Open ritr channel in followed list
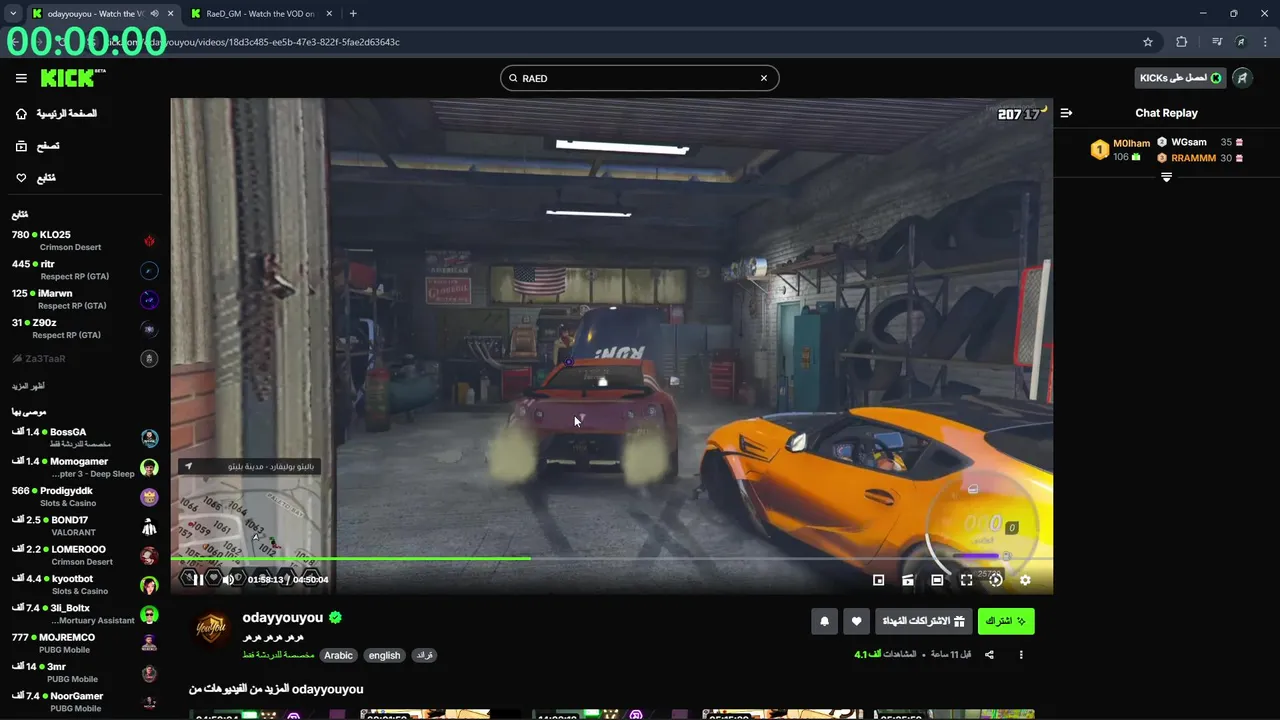Screen dimensions: 1280x720 pos(85,270)
